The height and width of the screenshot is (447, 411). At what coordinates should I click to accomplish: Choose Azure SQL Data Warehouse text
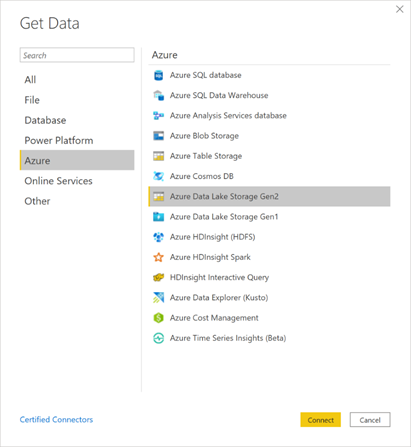tap(219, 95)
